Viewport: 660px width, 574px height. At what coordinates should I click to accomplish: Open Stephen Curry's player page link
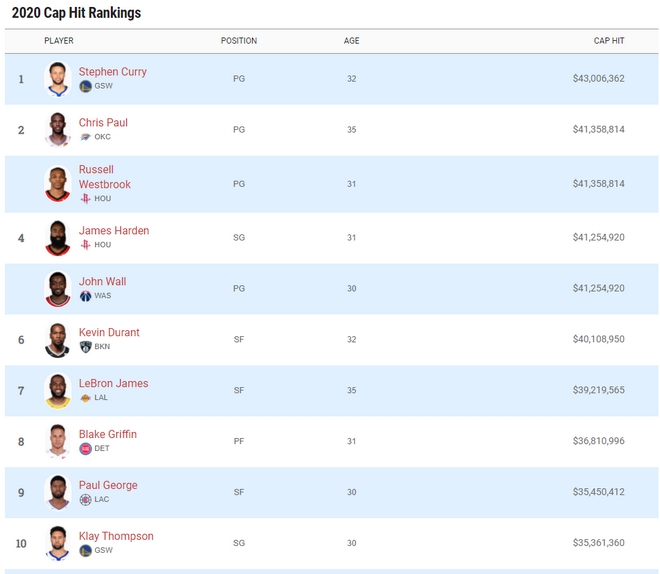[112, 72]
